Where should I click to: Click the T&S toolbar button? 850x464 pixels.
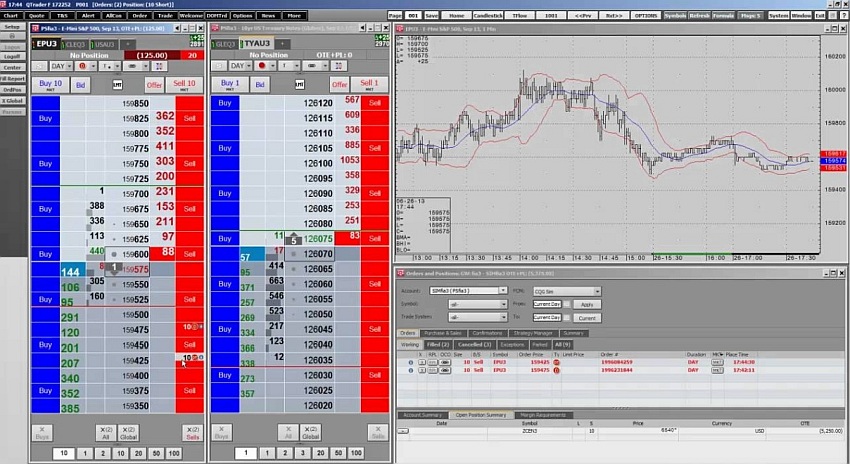[62, 16]
